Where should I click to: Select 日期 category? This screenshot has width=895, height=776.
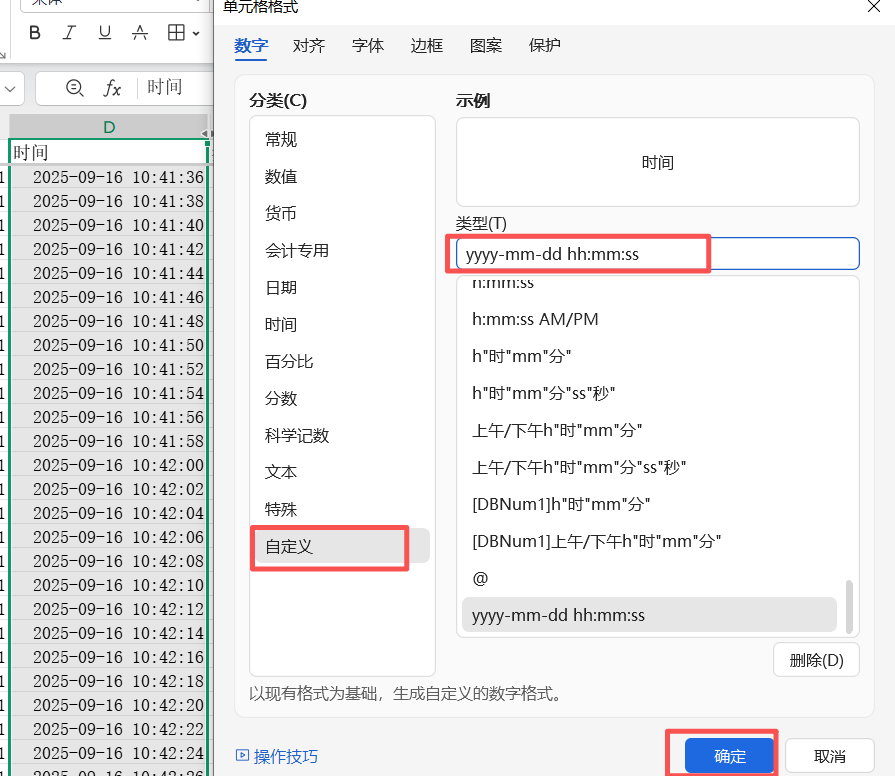pos(342,288)
